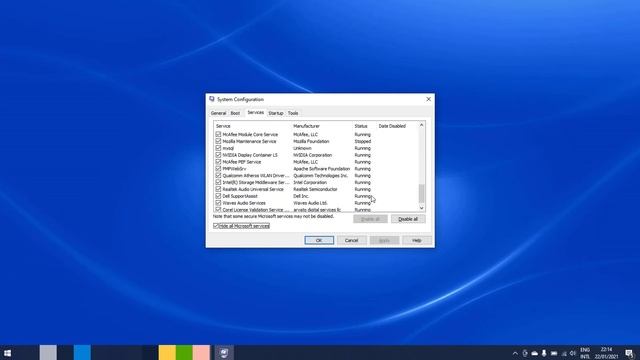Uncheck Mozilla Maintenance Service checkbox

tap(218, 141)
